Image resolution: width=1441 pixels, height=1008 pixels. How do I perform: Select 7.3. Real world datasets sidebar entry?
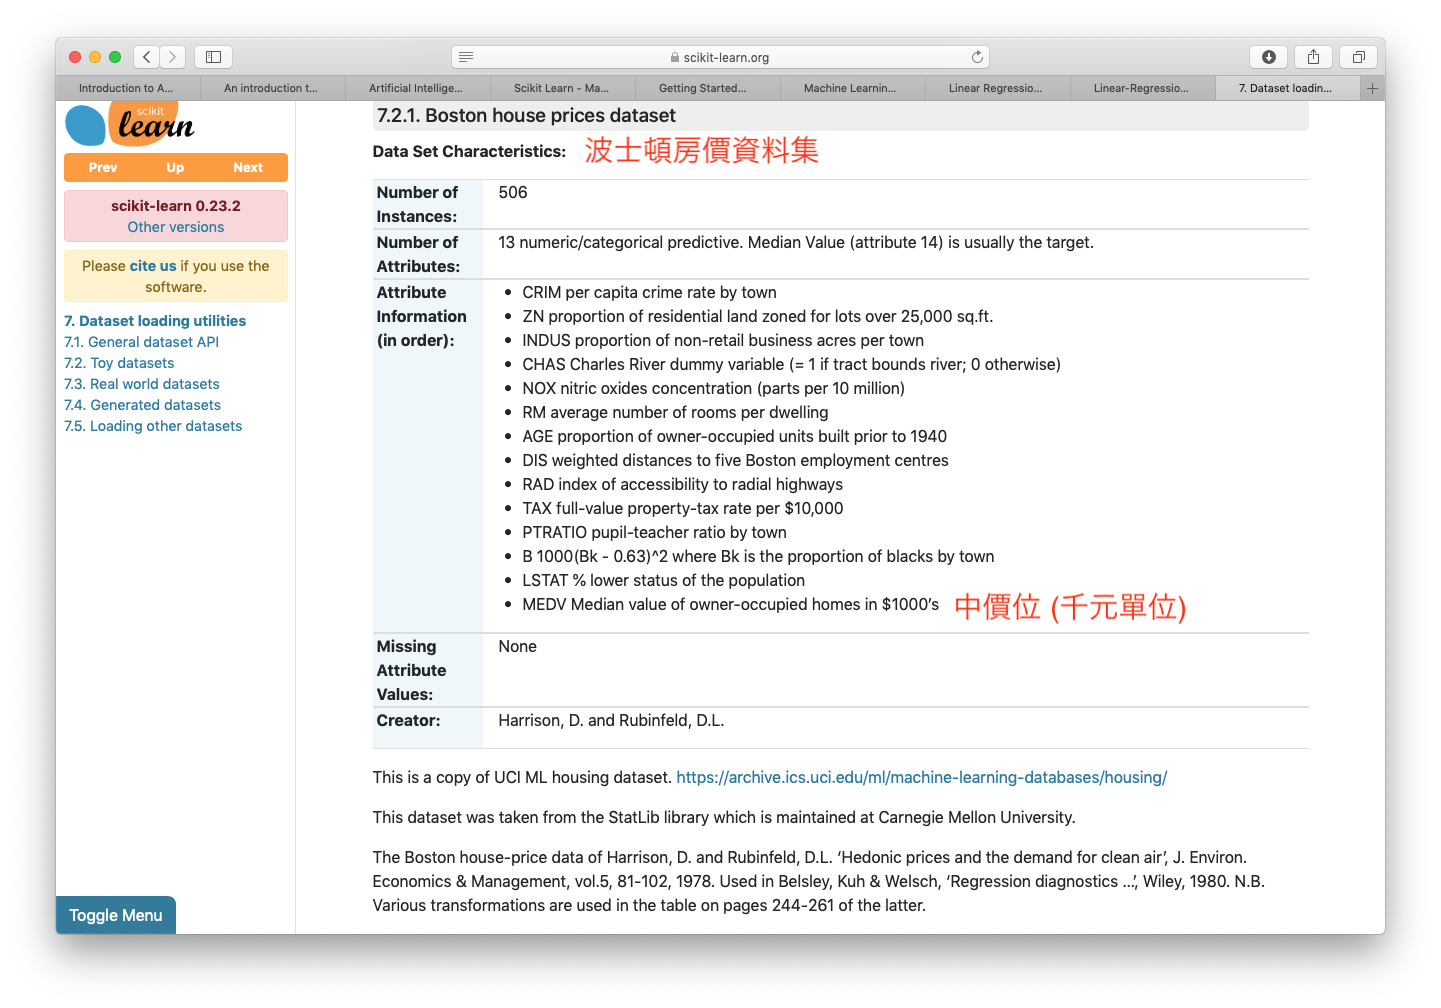point(142,384)
